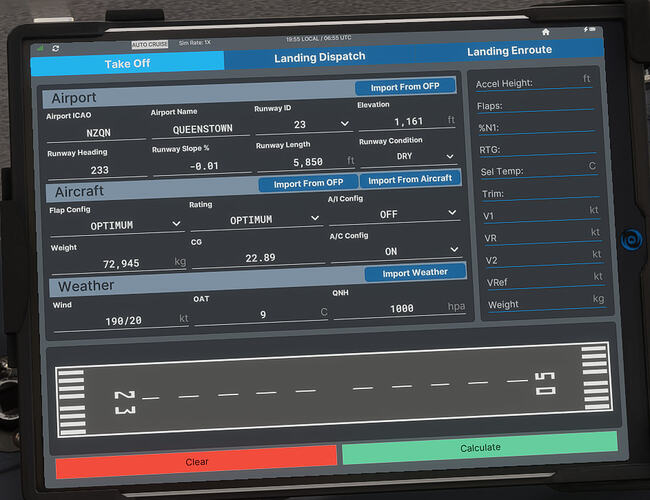Click the RTG output field
The height and width of the screenshot is (500, 650).
tap(538, 148)
